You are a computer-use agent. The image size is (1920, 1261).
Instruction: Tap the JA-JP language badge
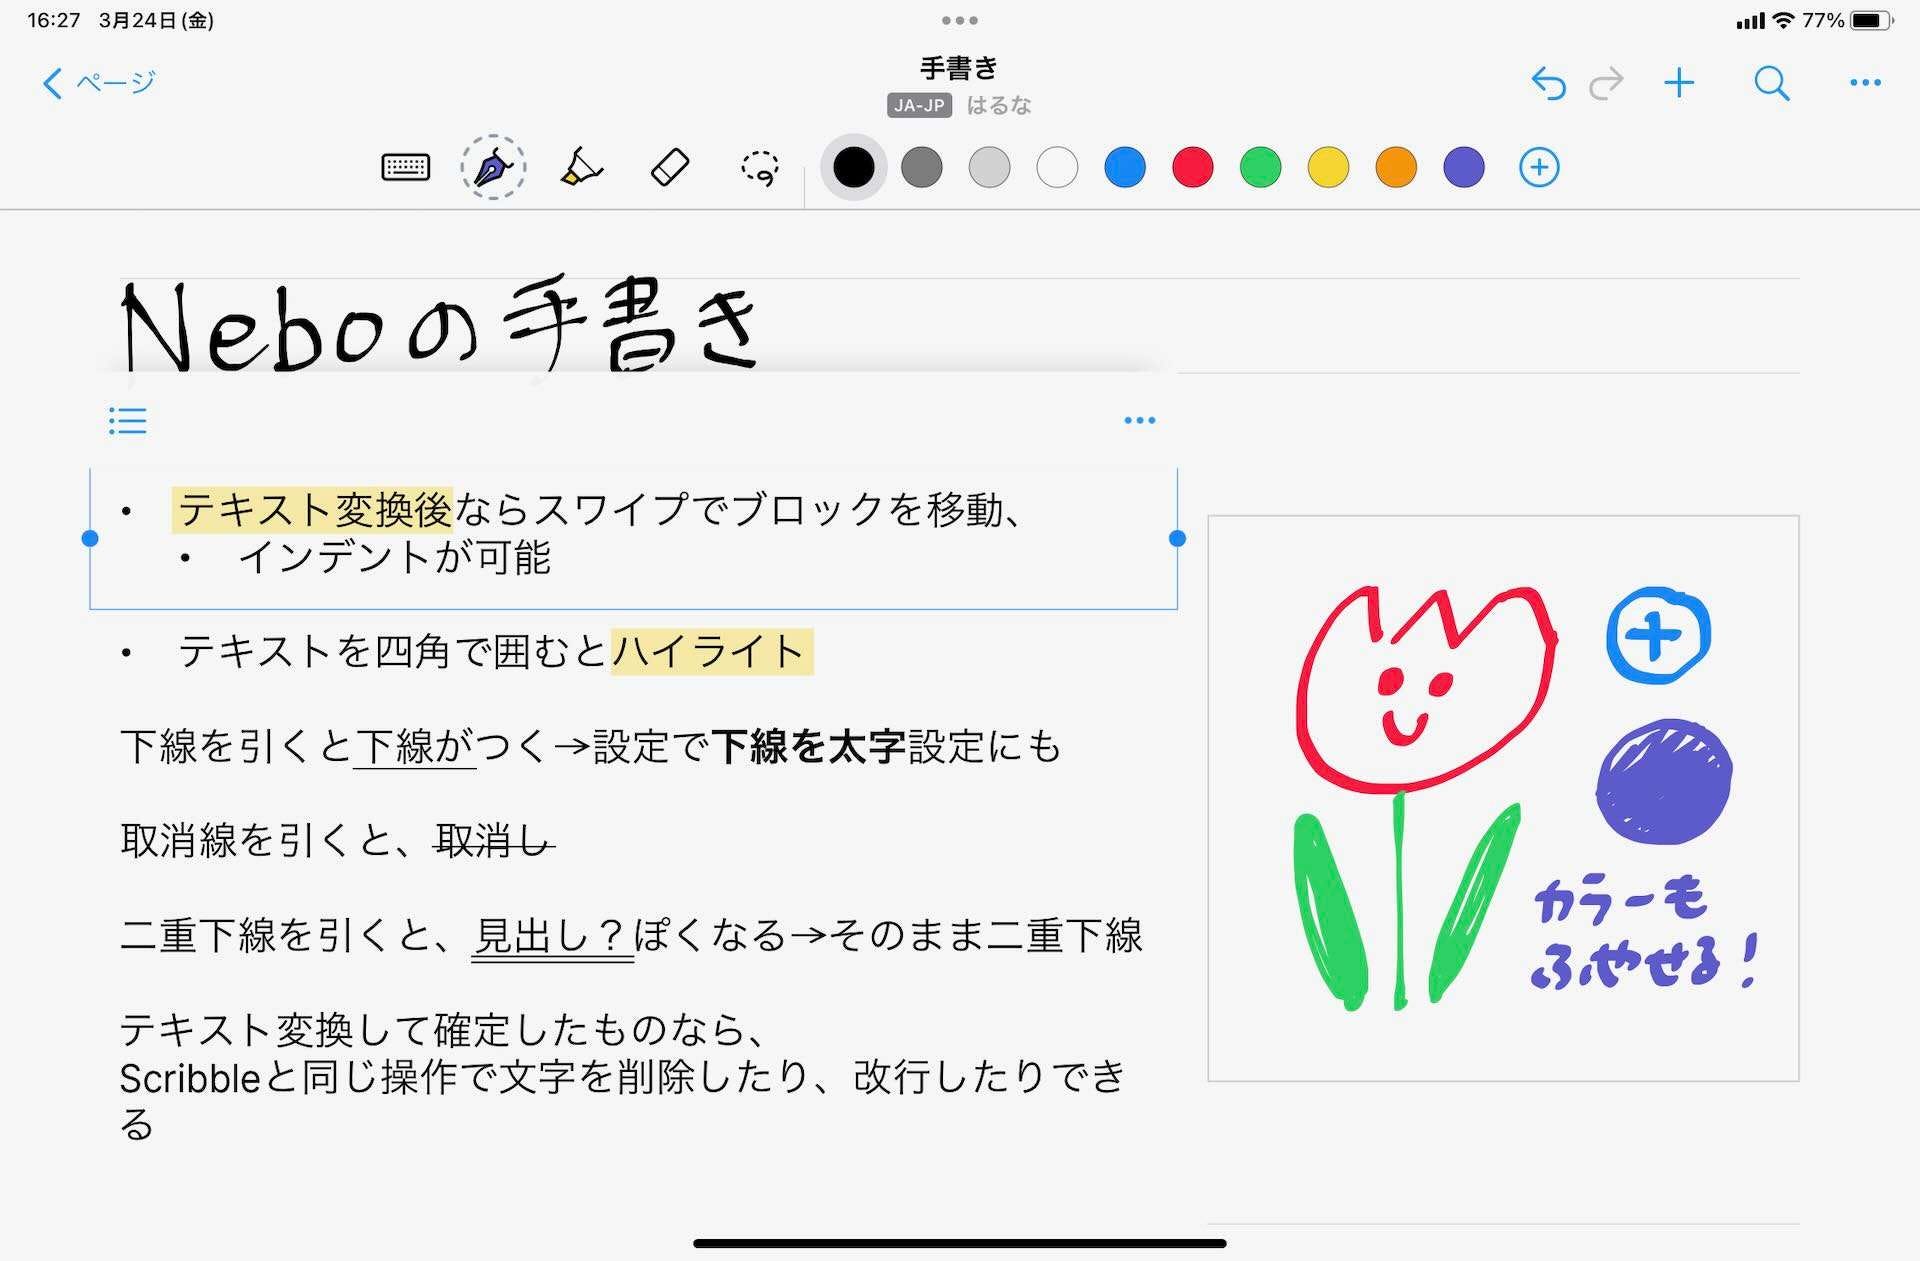coord(918,105)
